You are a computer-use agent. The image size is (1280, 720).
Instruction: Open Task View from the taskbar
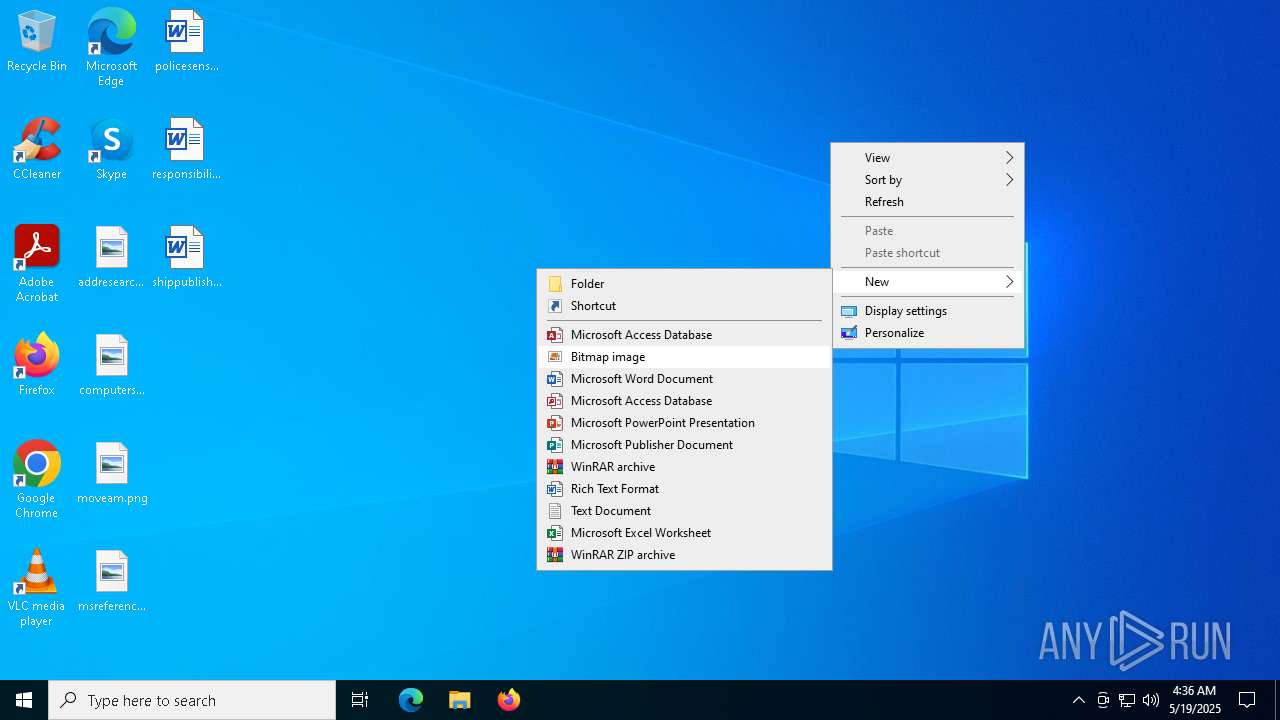360,700
